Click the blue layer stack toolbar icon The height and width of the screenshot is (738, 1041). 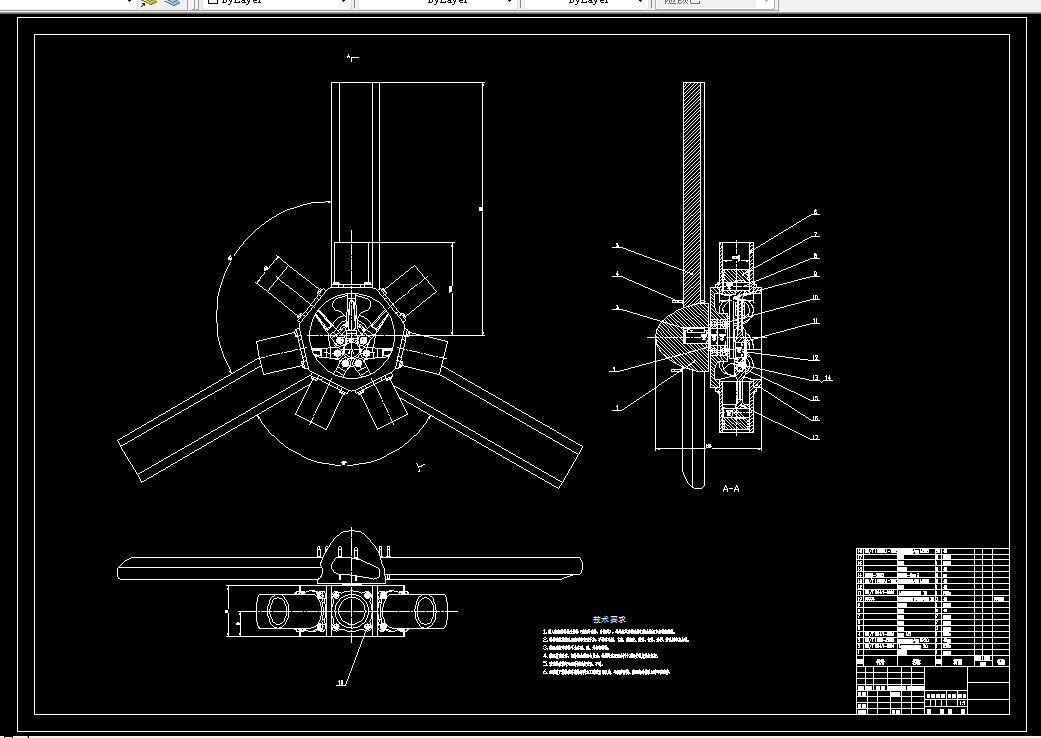pos(172,3)
